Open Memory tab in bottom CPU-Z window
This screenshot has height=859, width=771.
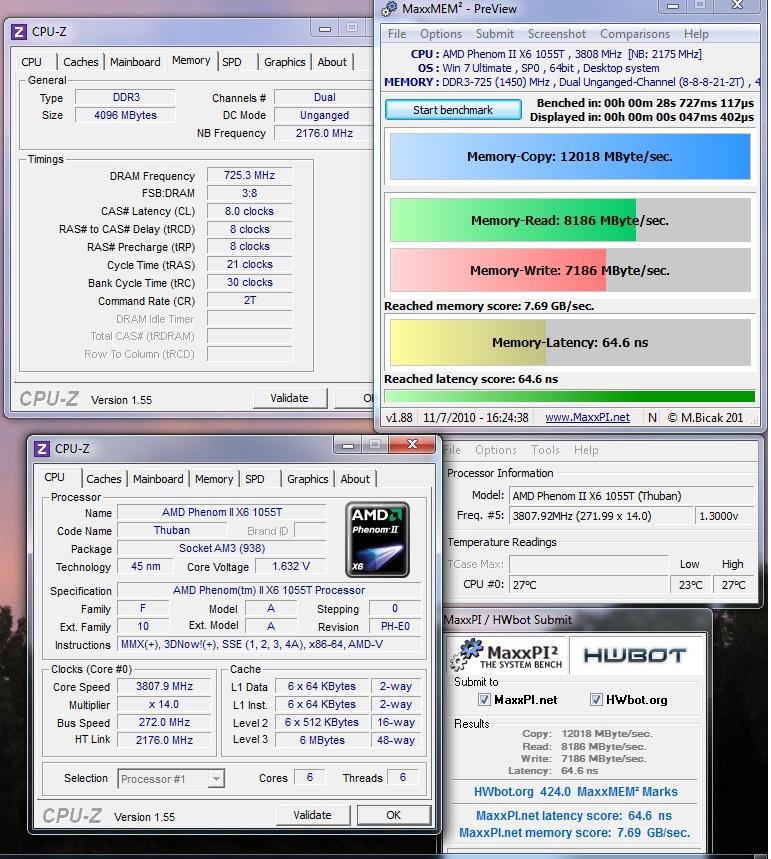click(214, 479)
